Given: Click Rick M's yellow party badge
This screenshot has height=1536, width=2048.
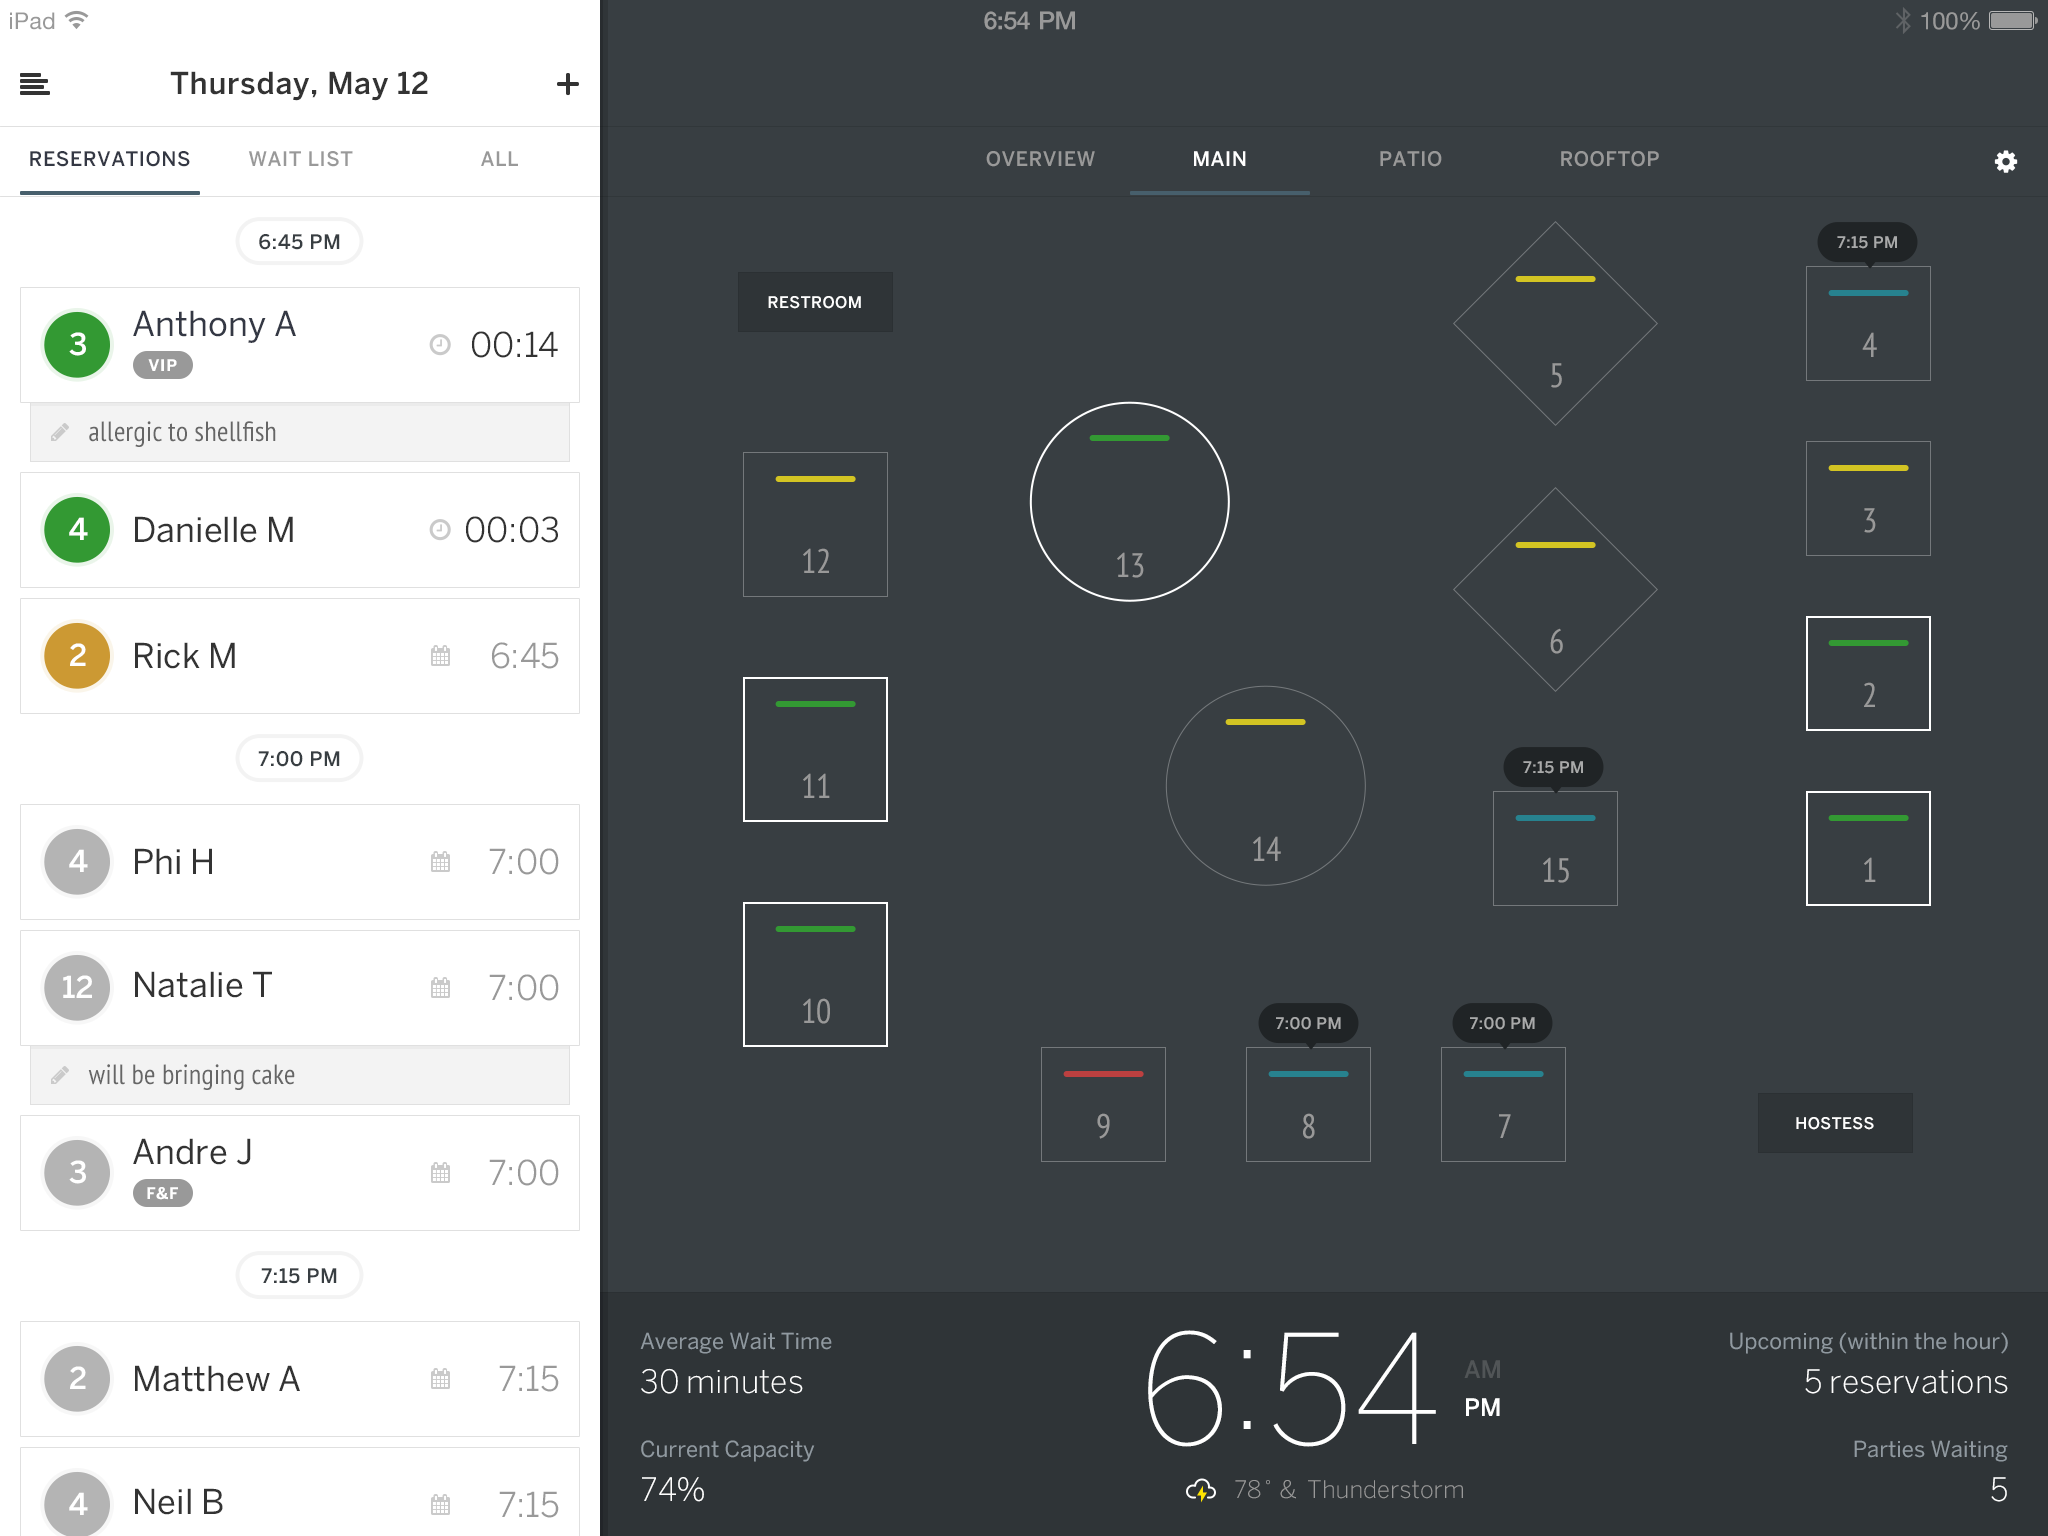Looking at the screenshot, I should point(77,656).
